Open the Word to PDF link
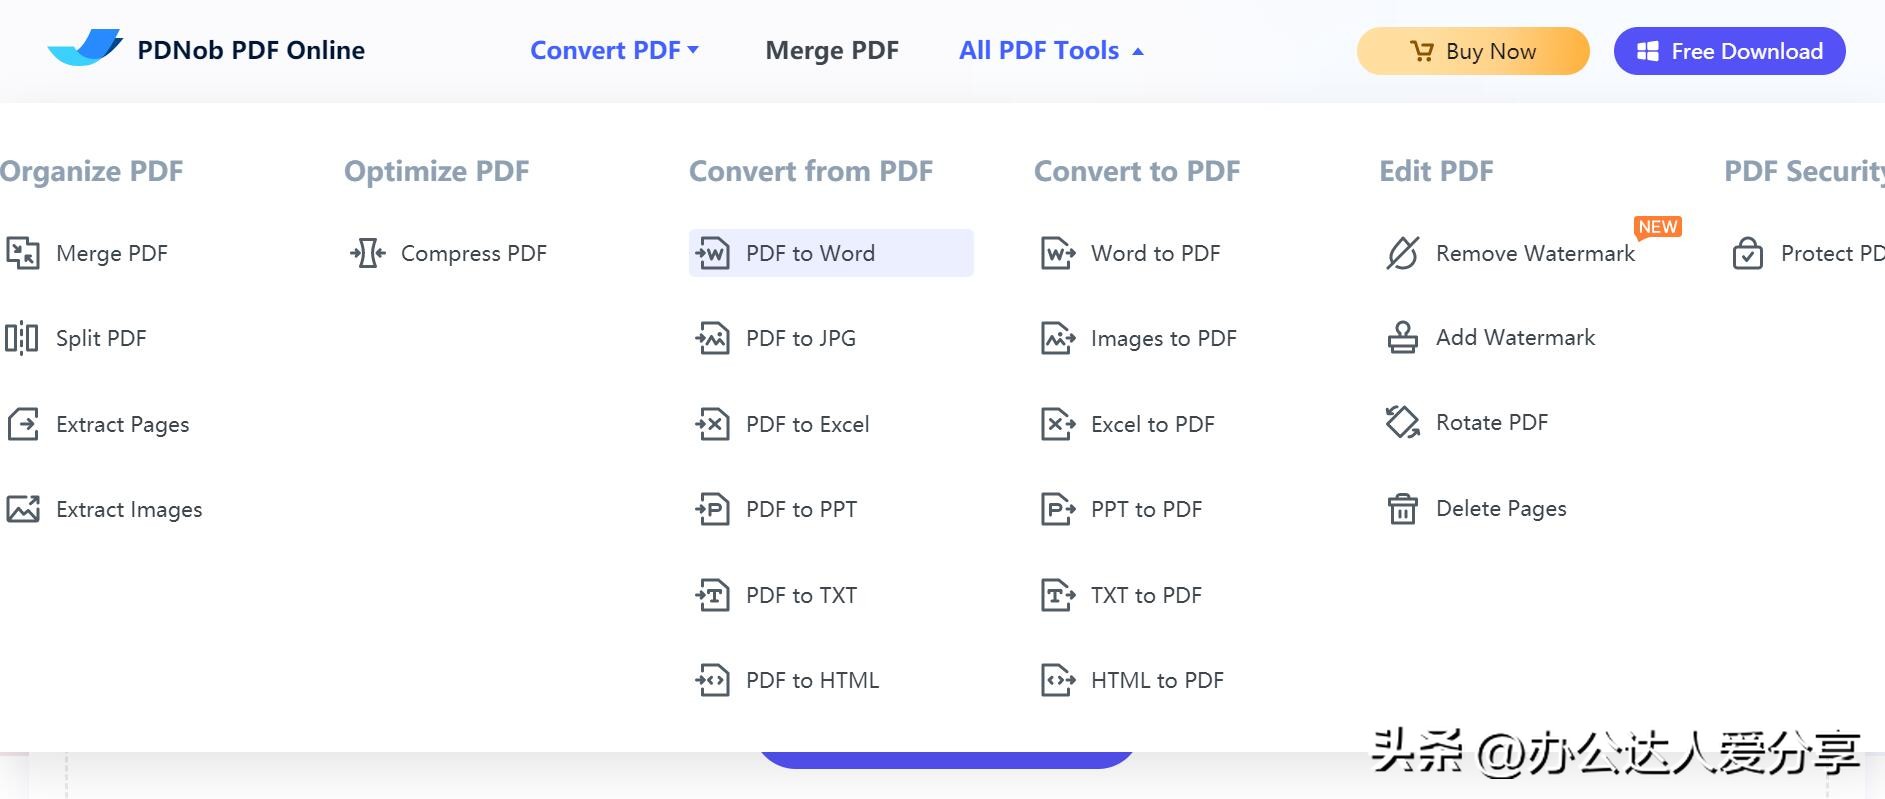This screenshot has height=799, width=1885. click(1155, 254)
